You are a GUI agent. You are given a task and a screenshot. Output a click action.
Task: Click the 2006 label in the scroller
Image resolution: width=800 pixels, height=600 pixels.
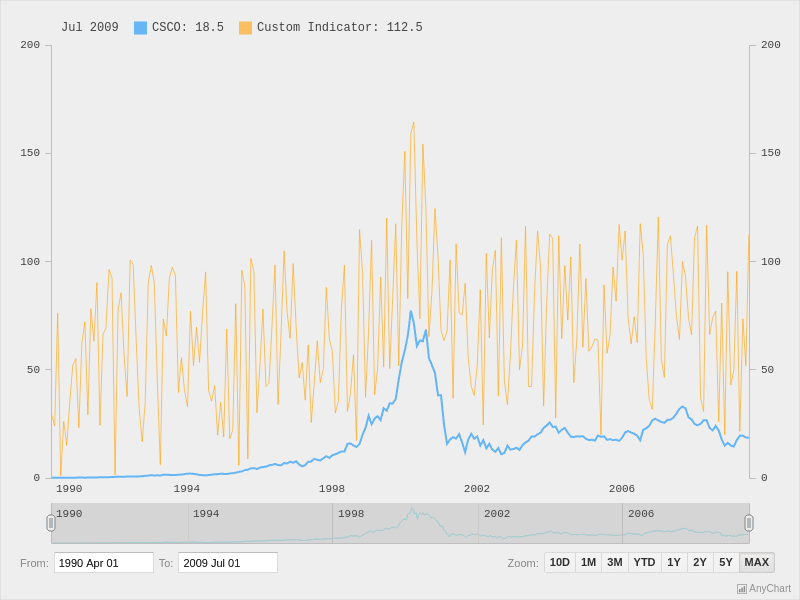(x=641, y=514)
